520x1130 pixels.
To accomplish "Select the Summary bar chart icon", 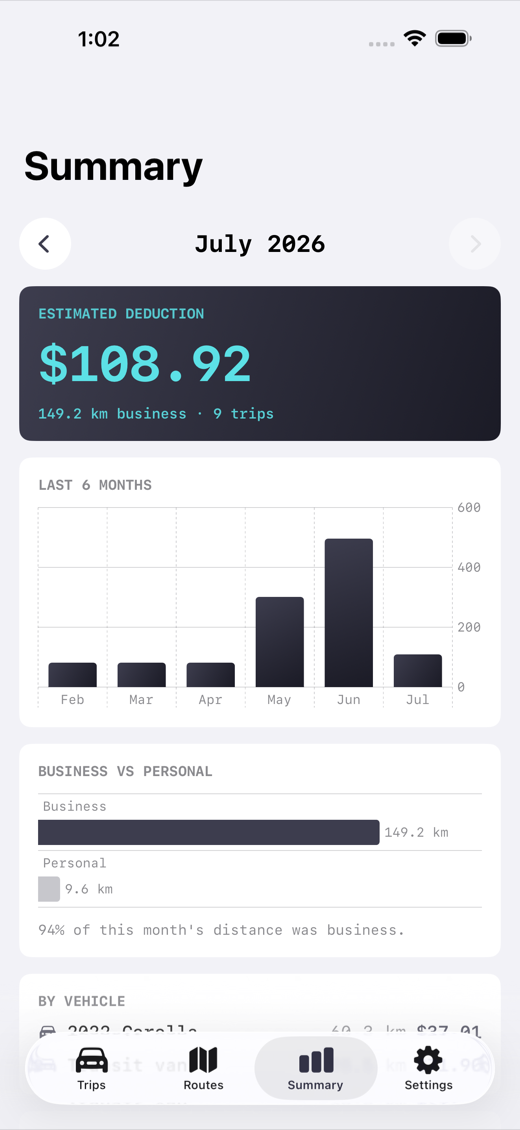I will (315, 1060).
